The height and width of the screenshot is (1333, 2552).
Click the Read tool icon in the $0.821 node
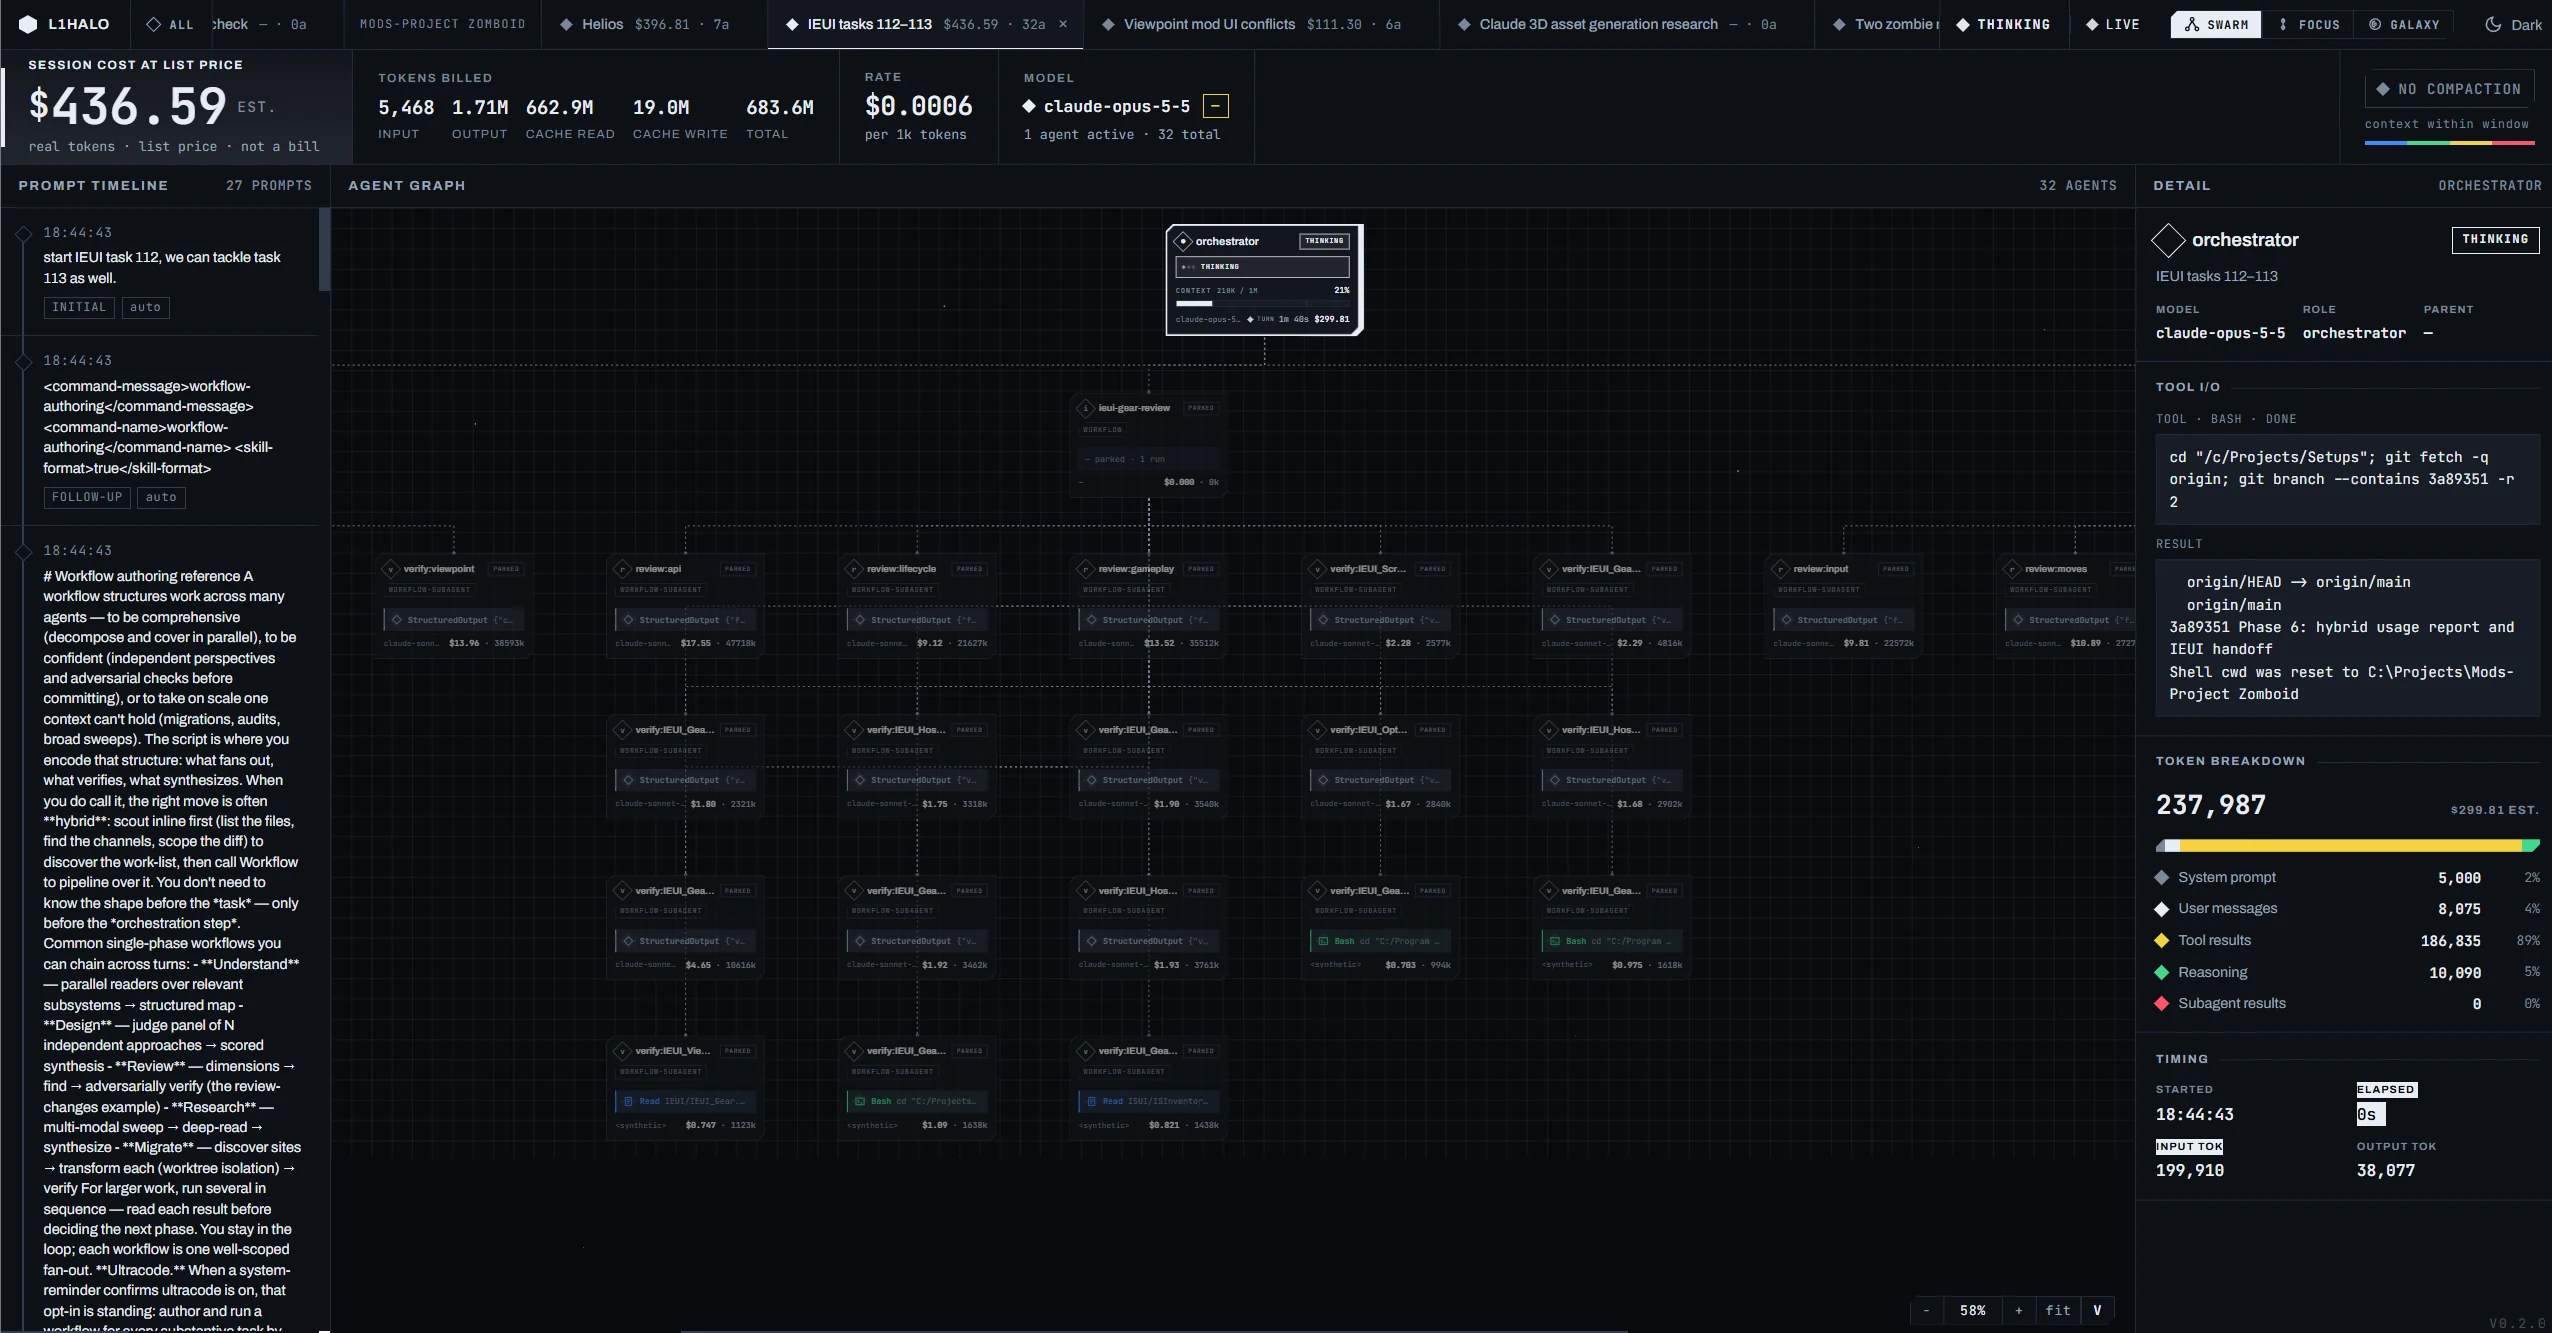coord(1091,1101)
